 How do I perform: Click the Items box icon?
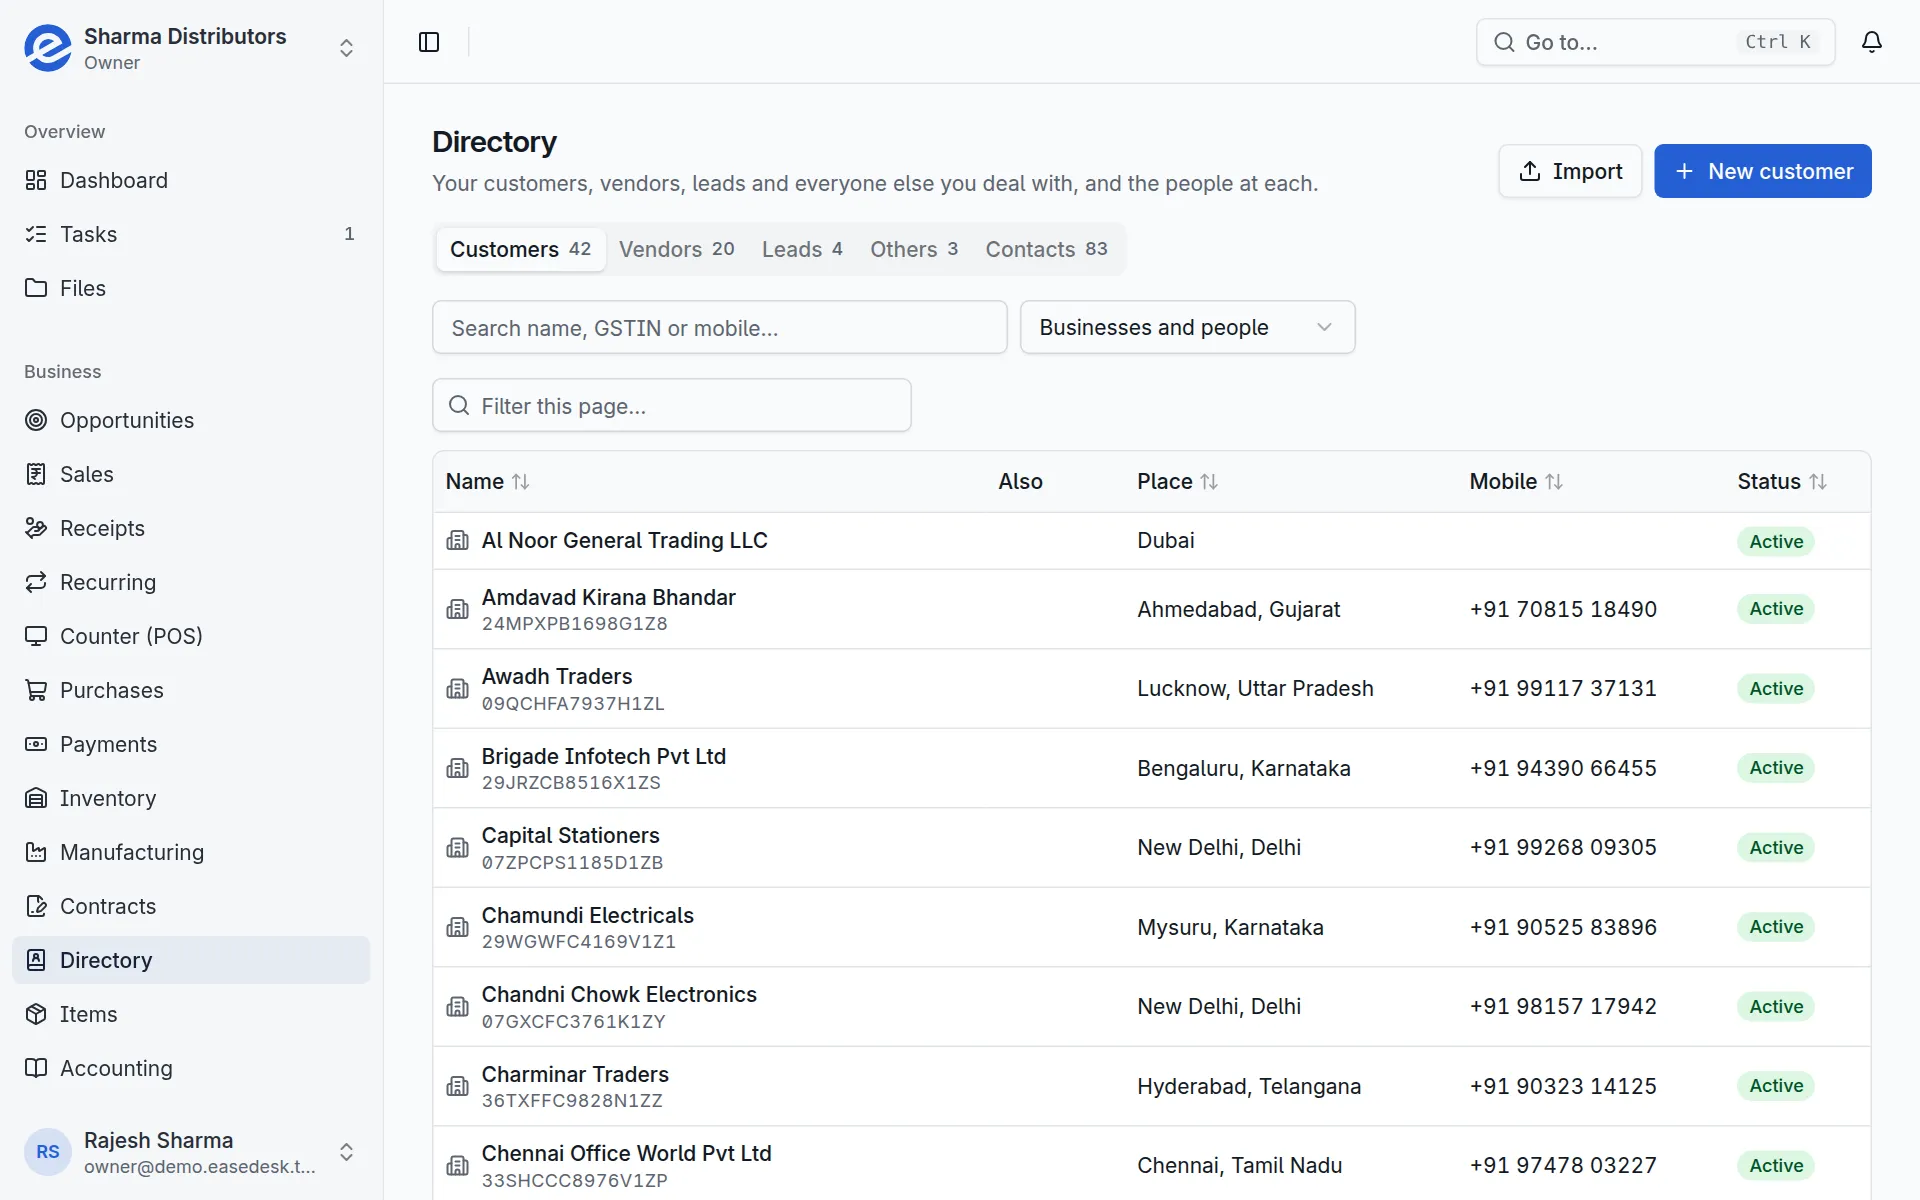(36, 1014)
